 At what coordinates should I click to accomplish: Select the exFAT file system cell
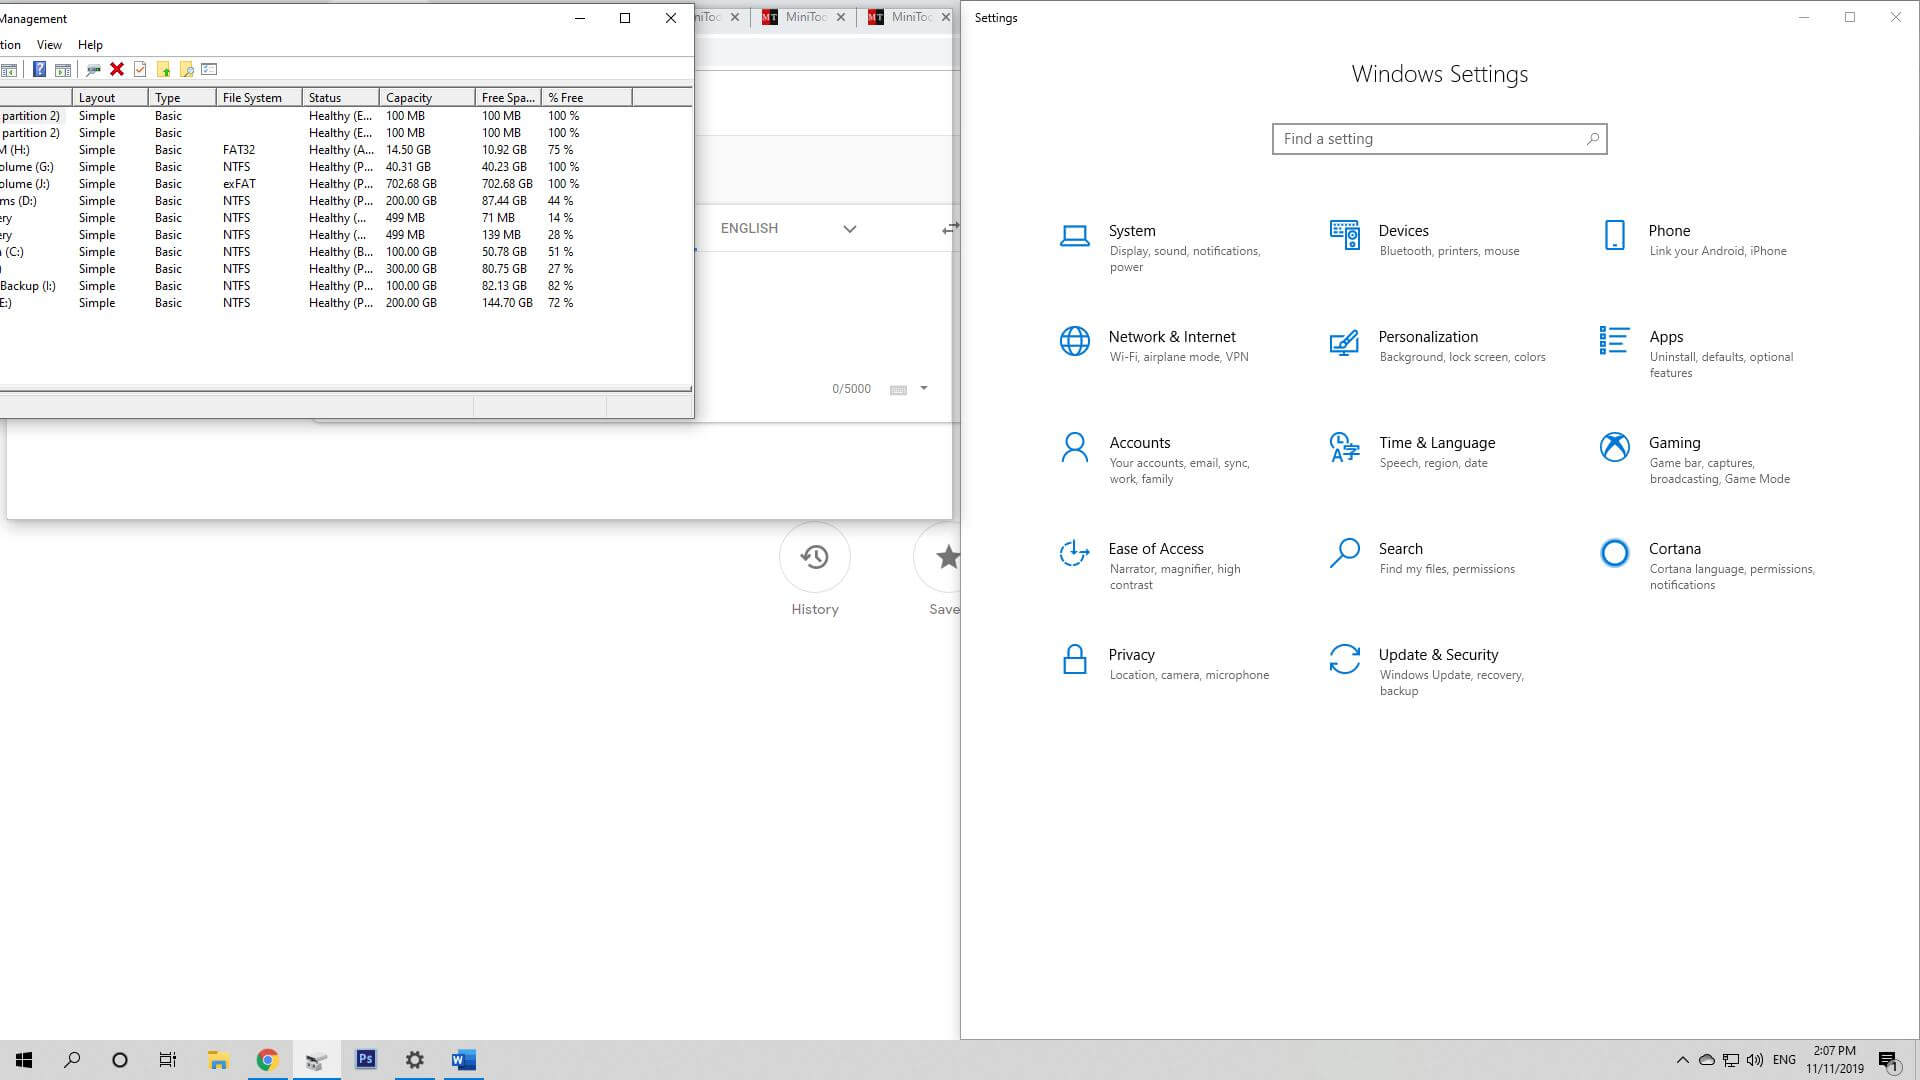239,184
